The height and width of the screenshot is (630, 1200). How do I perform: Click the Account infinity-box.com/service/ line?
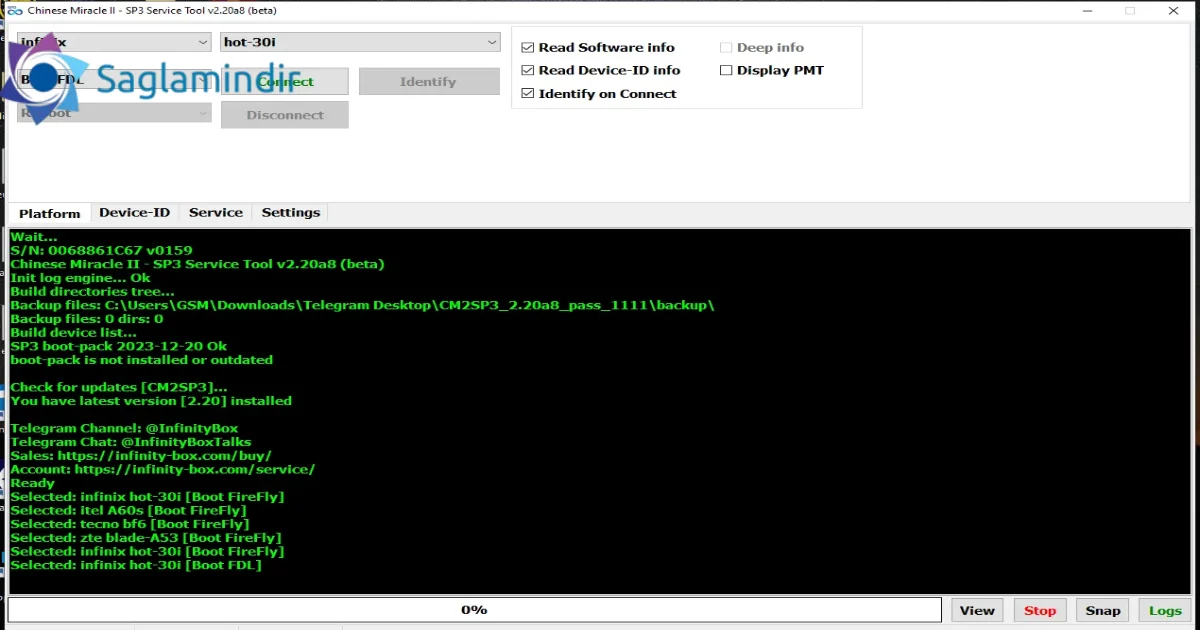pyautogui.click(x=163, y=469)
